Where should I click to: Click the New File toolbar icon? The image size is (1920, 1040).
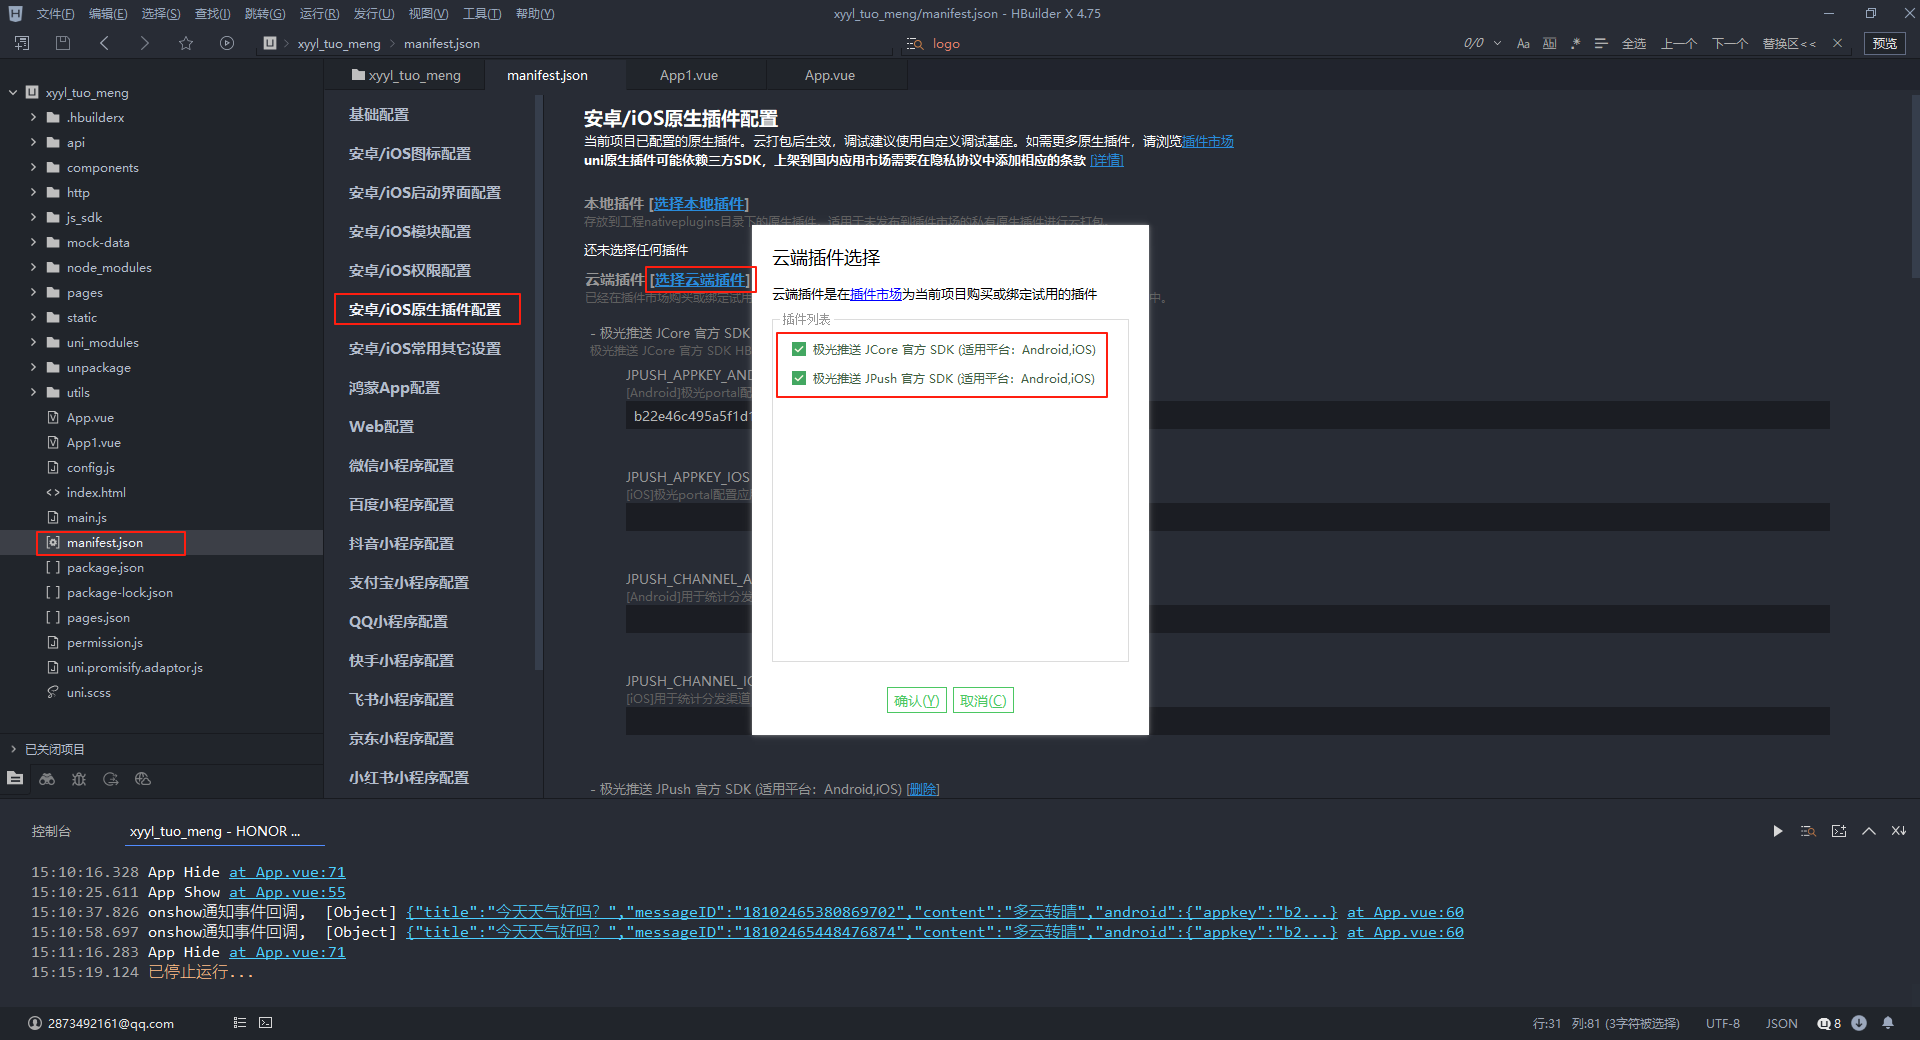22,43
